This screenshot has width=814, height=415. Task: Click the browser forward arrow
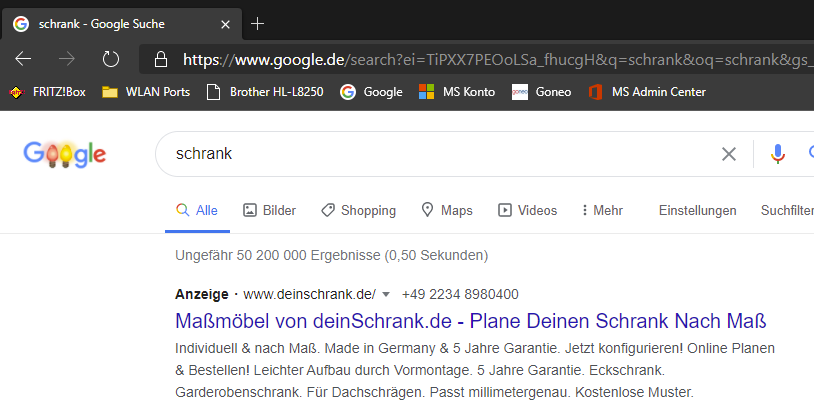coord(66,59)
